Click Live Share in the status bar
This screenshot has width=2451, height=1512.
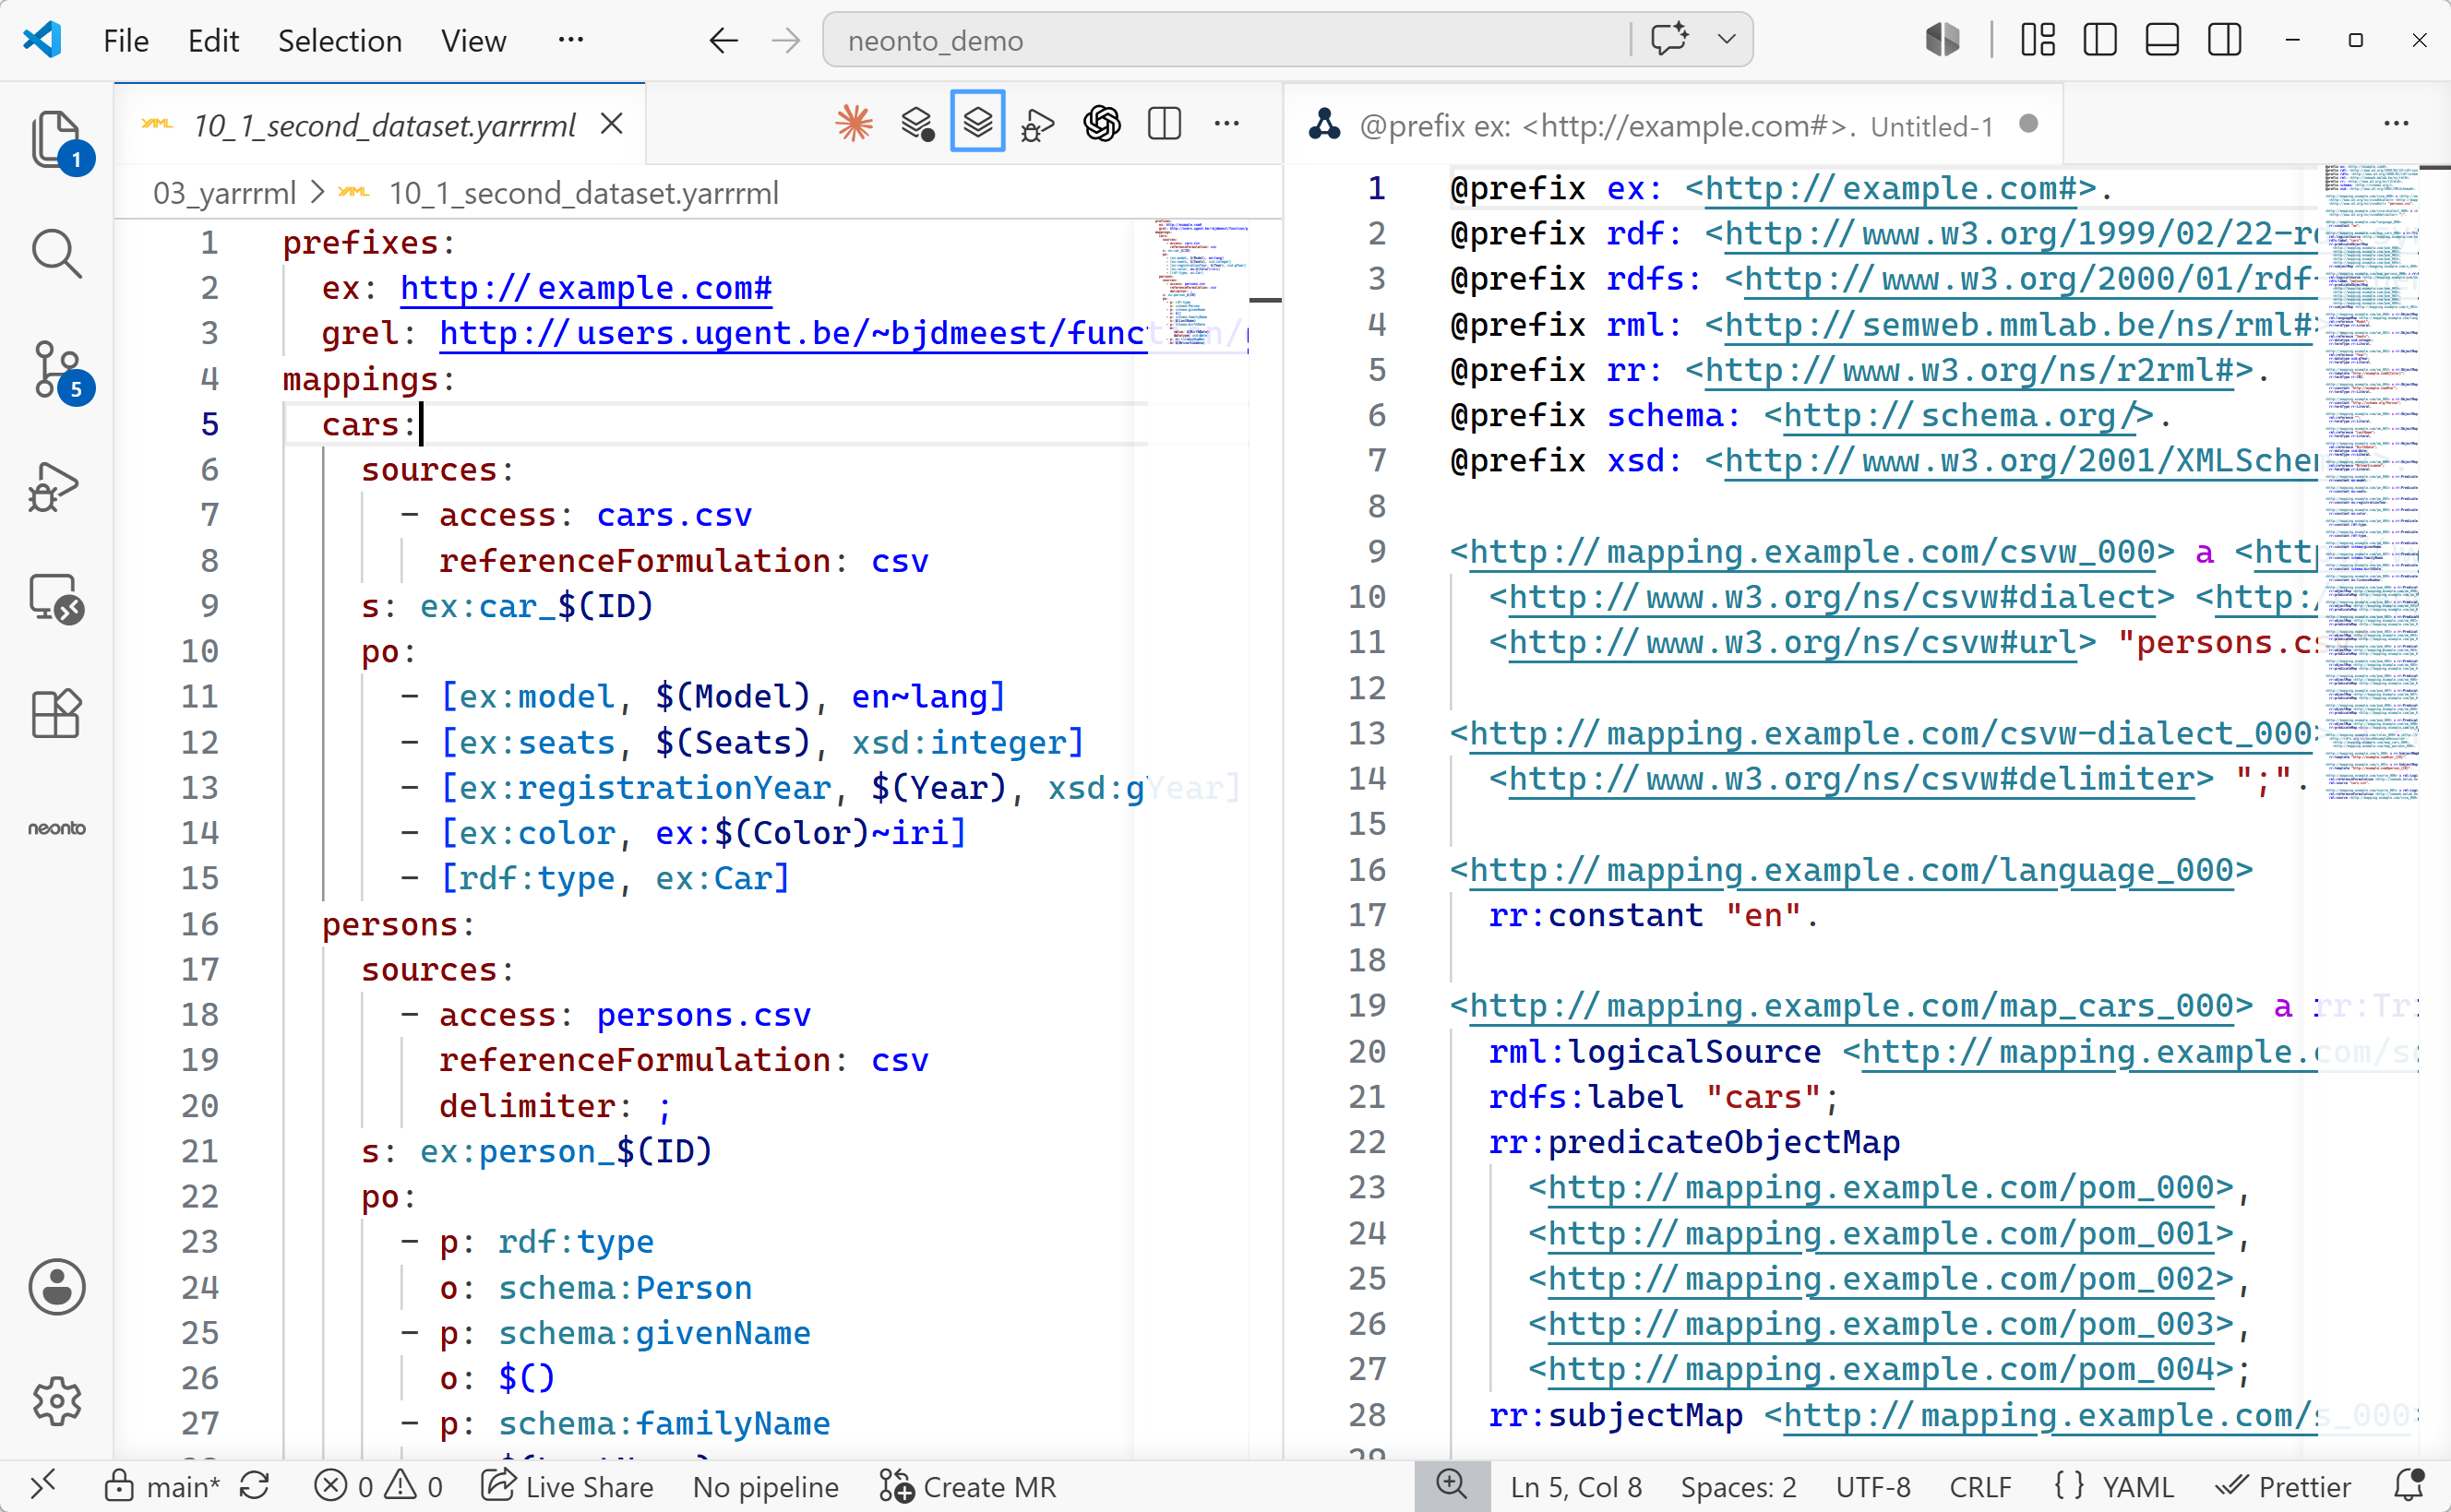566,1487
